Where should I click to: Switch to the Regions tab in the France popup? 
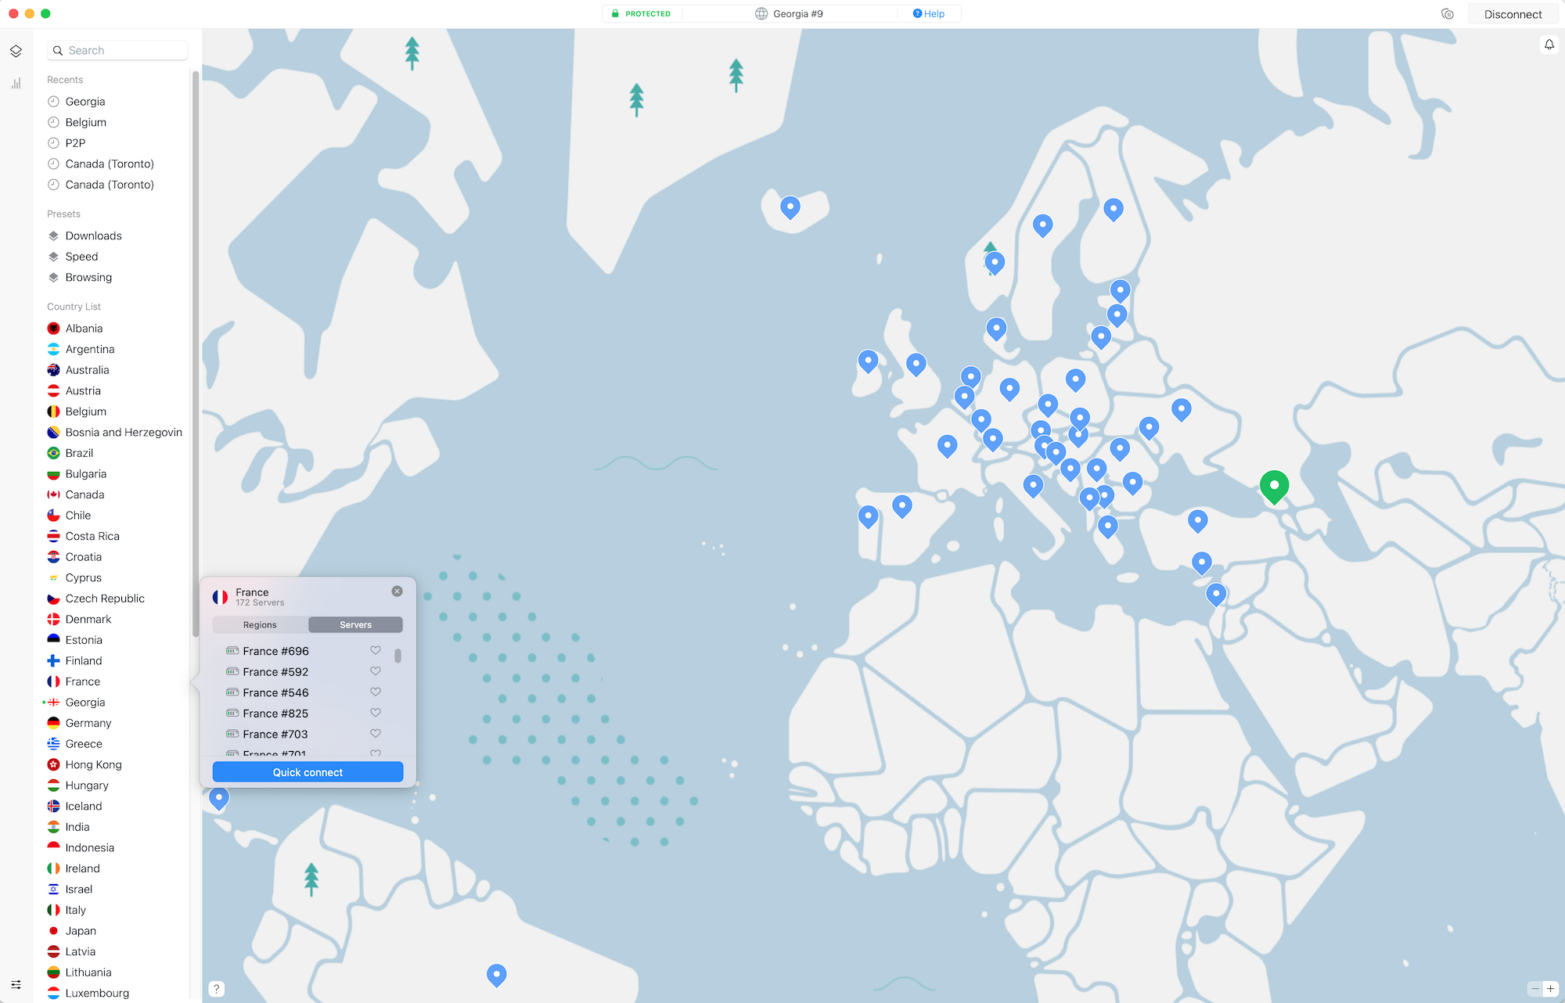[258, 624]
